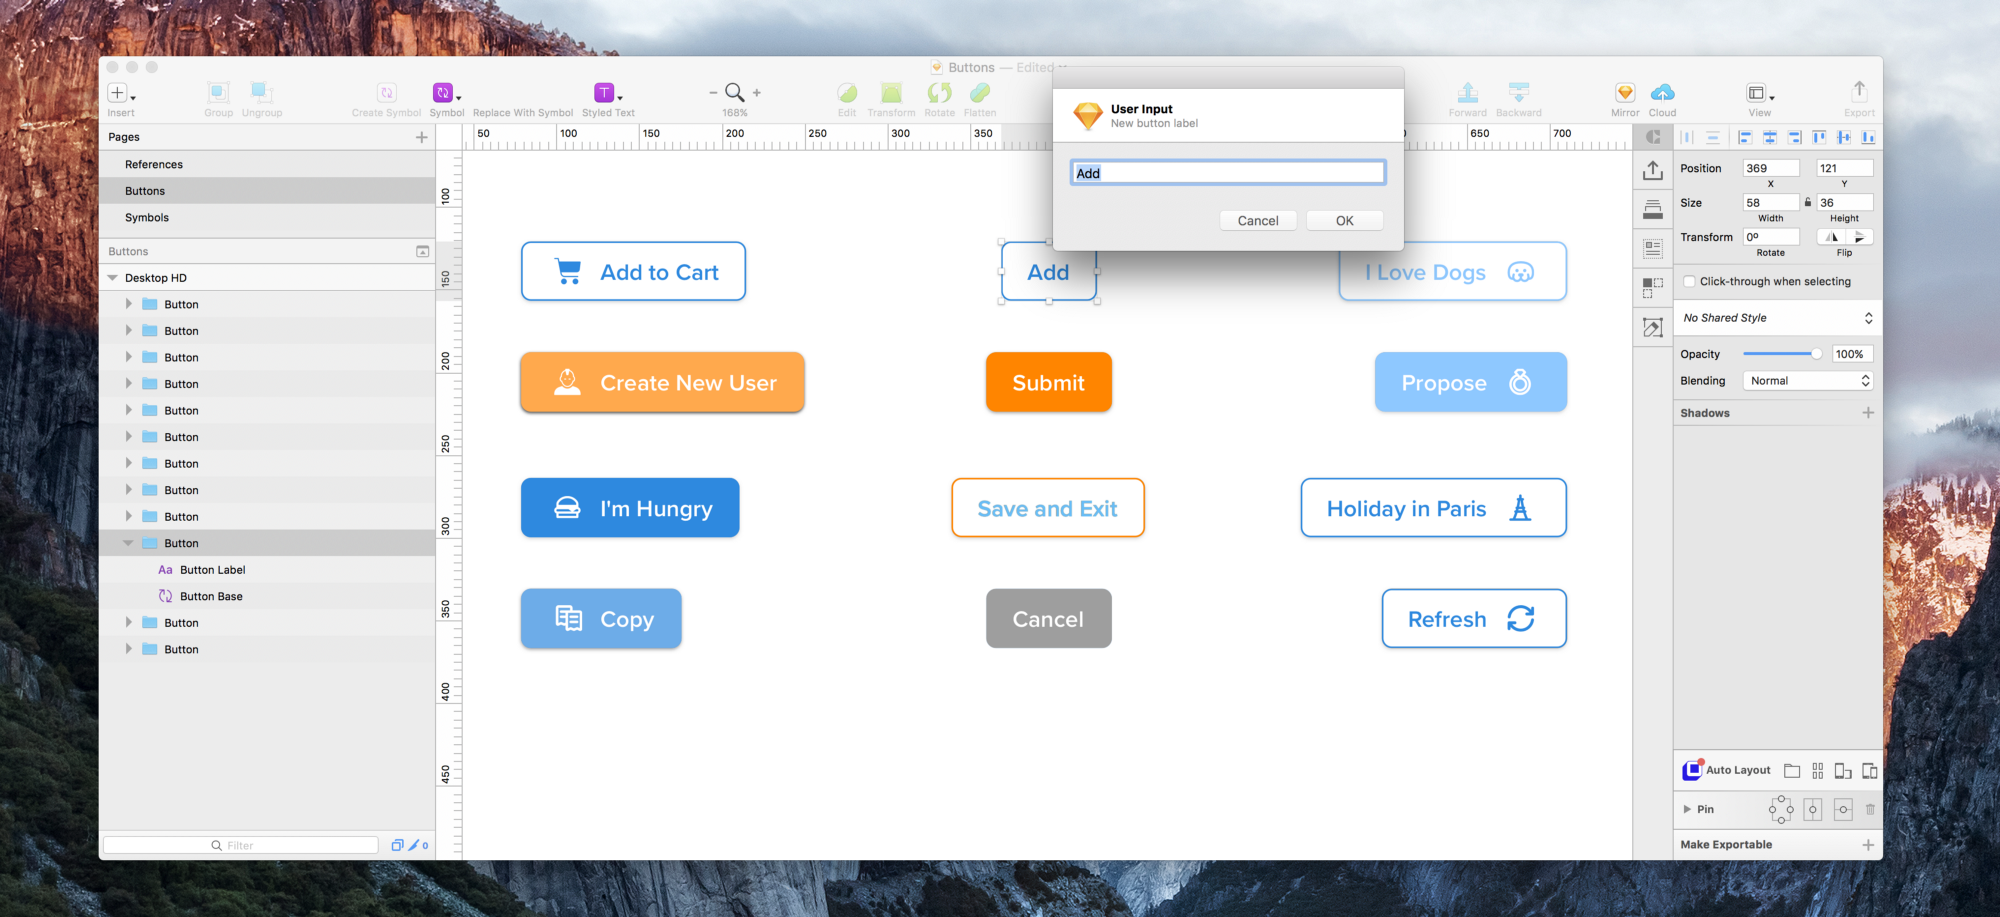This screenshot has width=2000, height=917.
Task: Click the Mirror icon in the toolbar
Action: click(1624, 92)
